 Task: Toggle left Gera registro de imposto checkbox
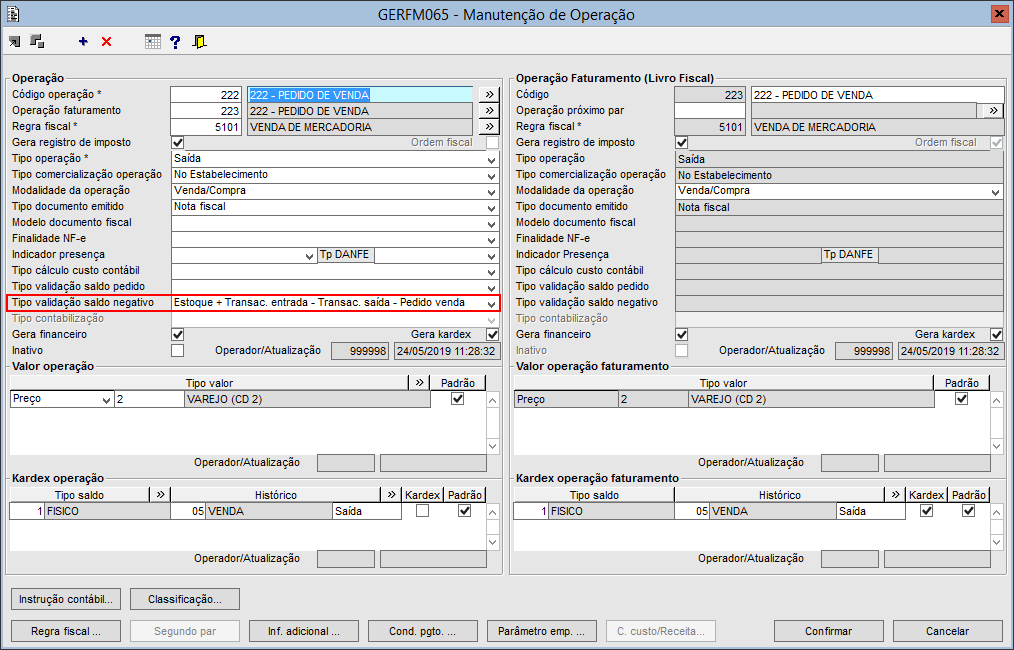click(x=178, y=142)
